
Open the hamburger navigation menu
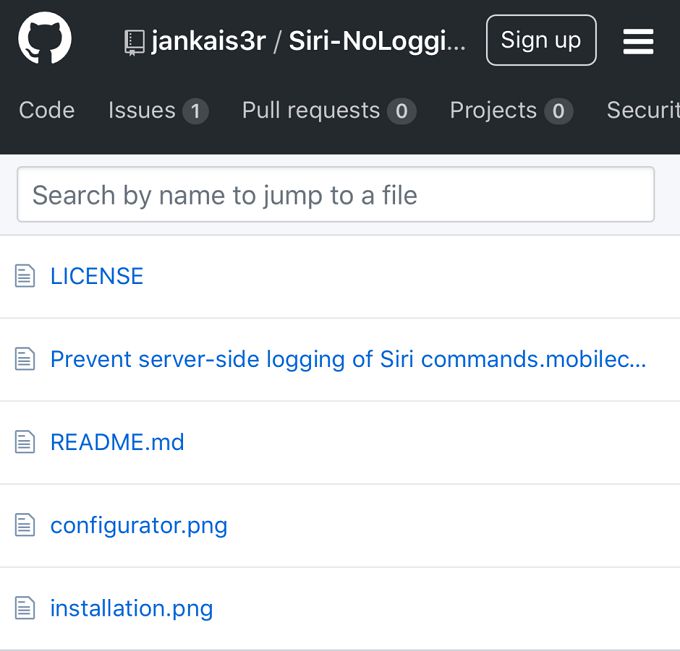click(x=638, y=41)
